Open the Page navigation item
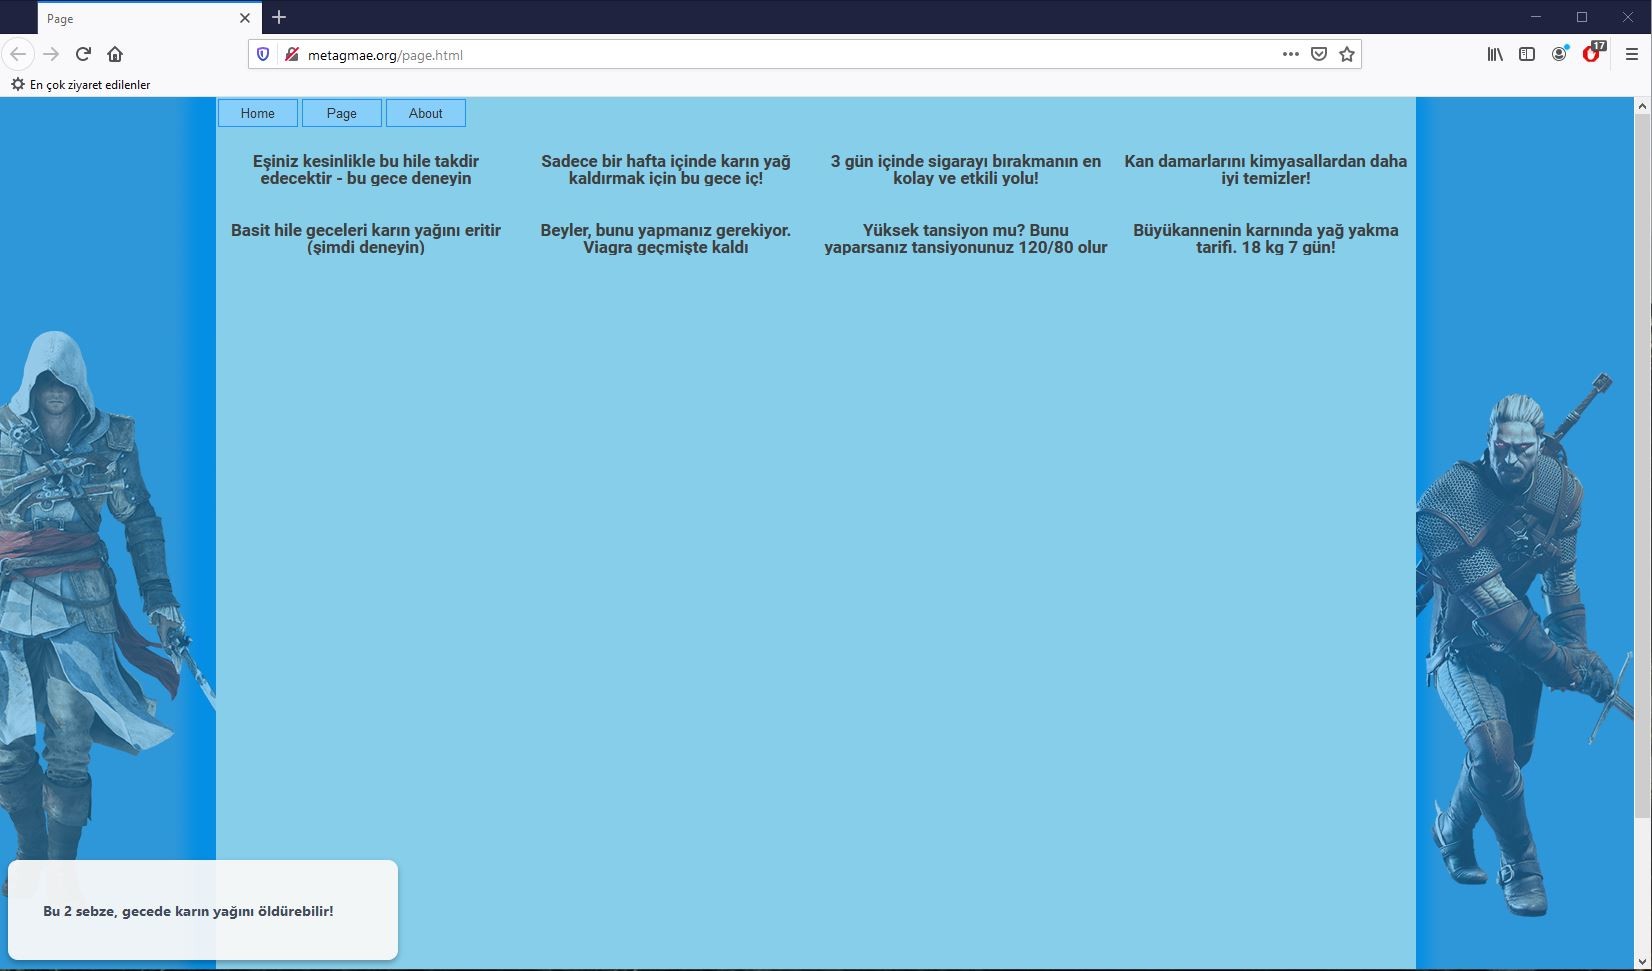The image size is (1652, 971). pyautogui.click(x=342, y=113)
